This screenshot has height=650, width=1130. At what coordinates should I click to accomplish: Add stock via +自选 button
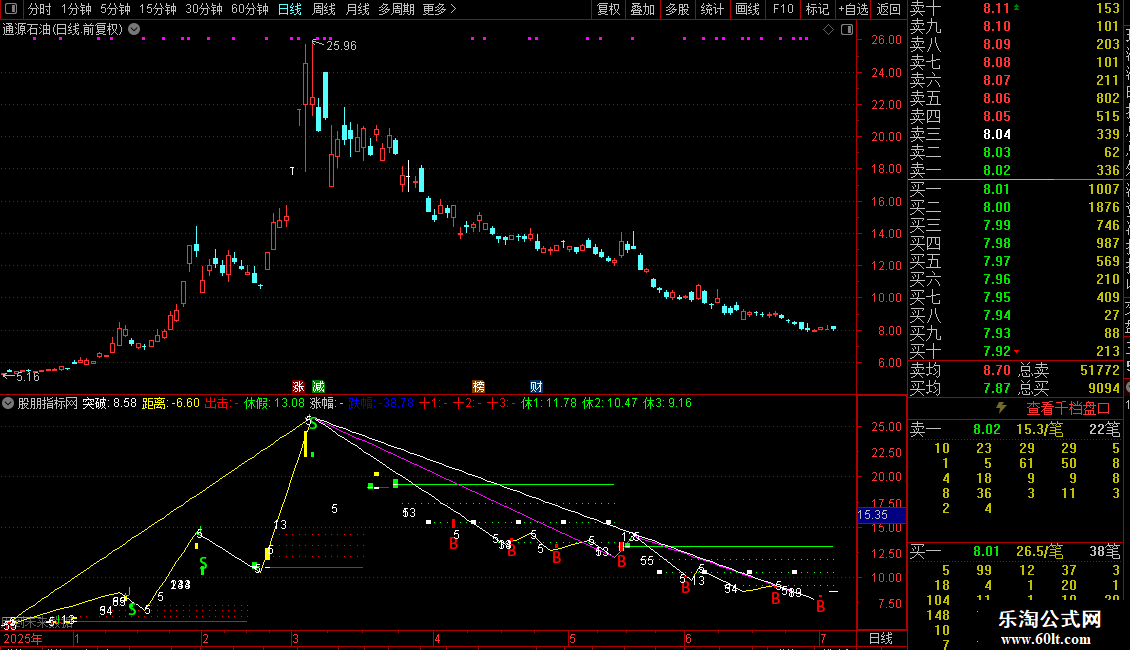[853, 9]
